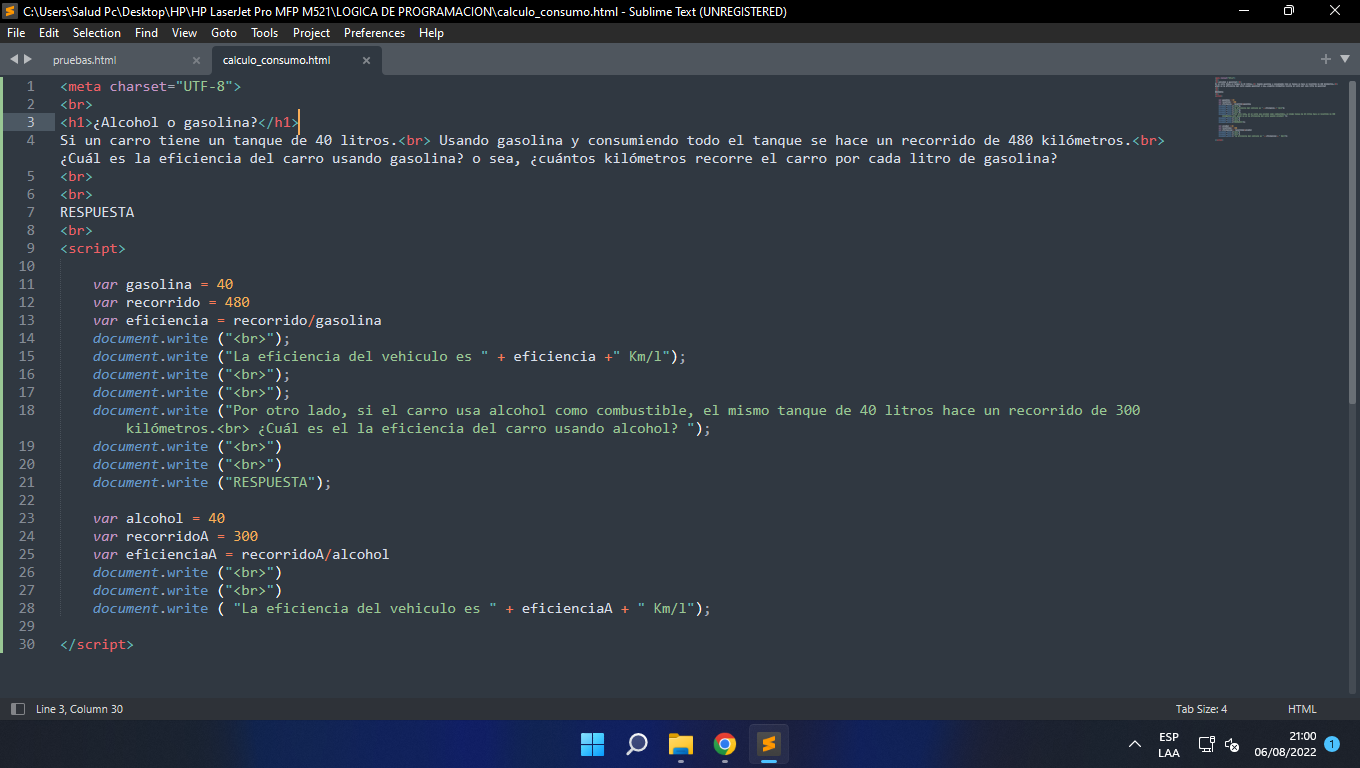Image resolution: width=1360 pixels, height=768 pixels.
Task: Minimize the Sublime Text window
Action: tap(1243, 11)
